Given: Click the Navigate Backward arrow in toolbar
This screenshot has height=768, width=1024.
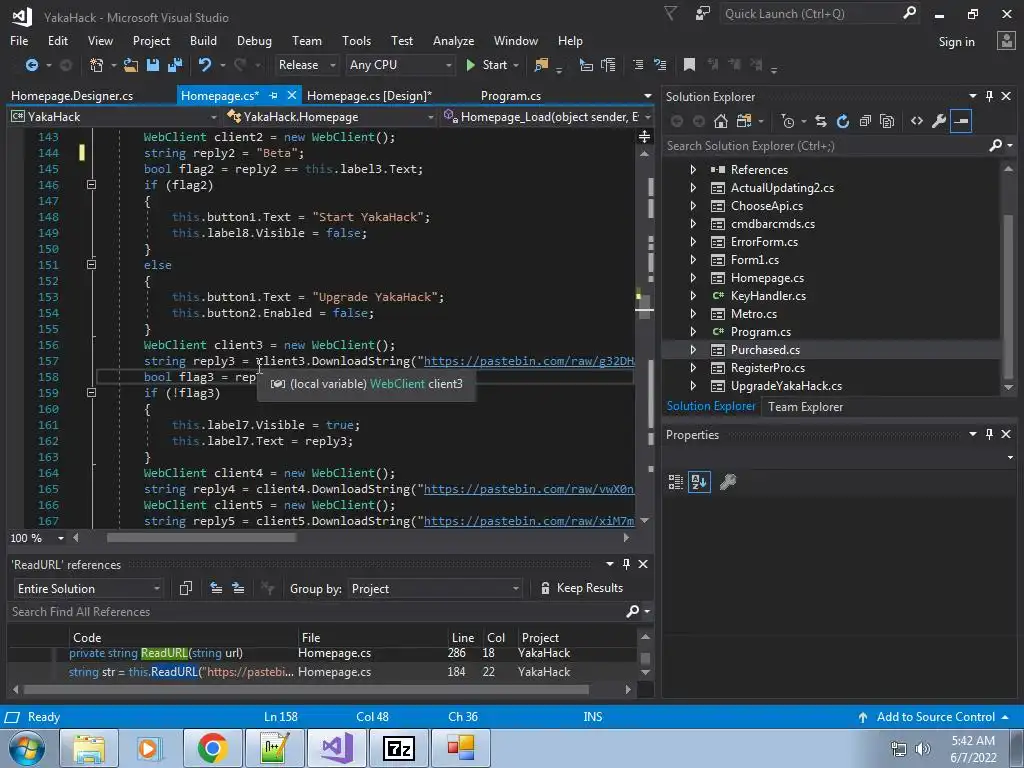Looking at the screenshot, I should (31, 65).
